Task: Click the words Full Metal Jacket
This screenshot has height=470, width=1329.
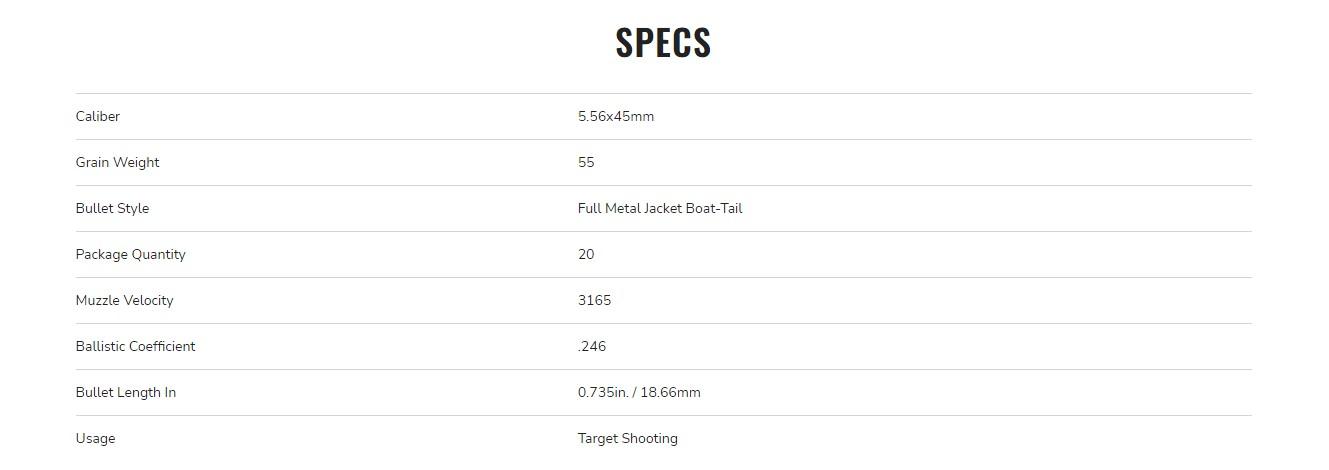Action: [630, 208]
